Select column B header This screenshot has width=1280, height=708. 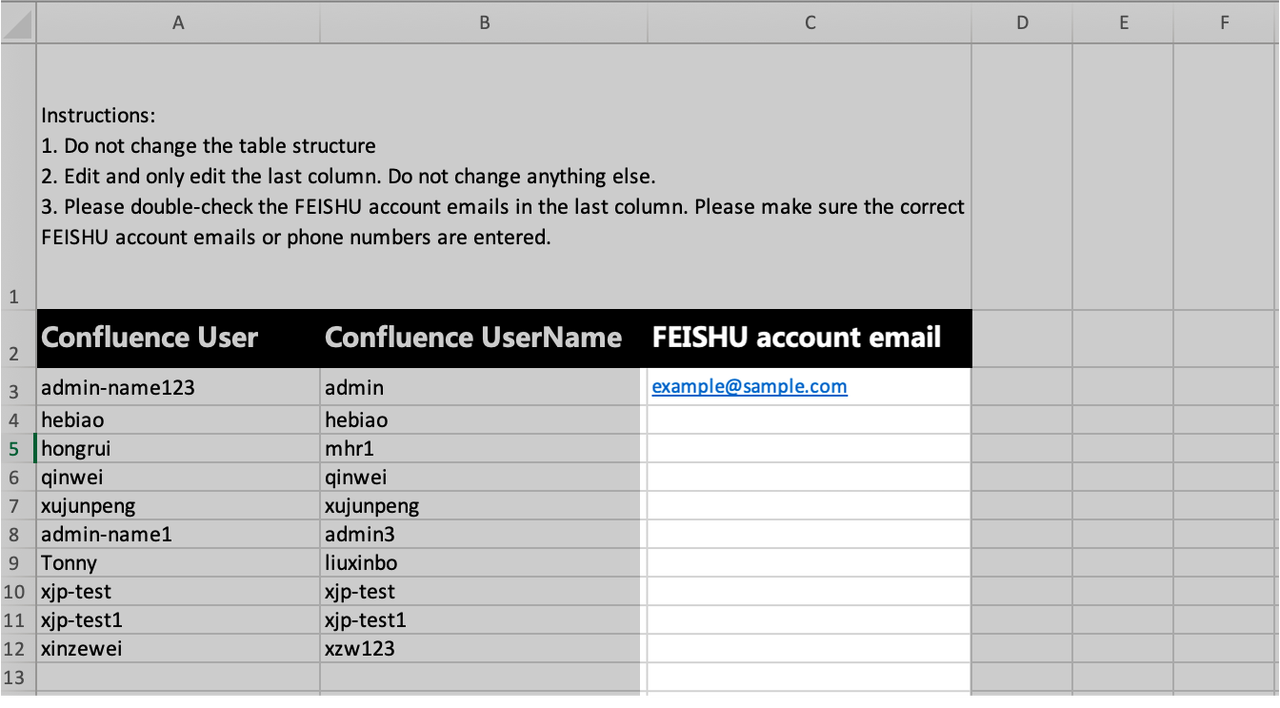pos(484,23)
